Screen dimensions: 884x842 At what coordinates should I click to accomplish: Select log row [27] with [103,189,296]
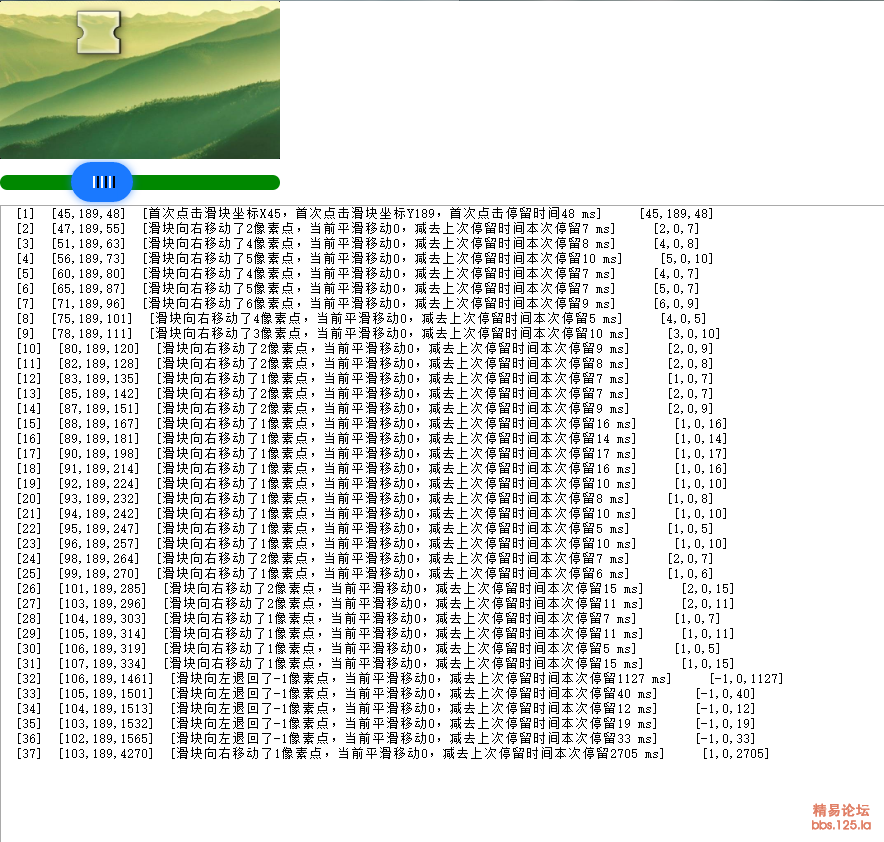tap(375, 604)
